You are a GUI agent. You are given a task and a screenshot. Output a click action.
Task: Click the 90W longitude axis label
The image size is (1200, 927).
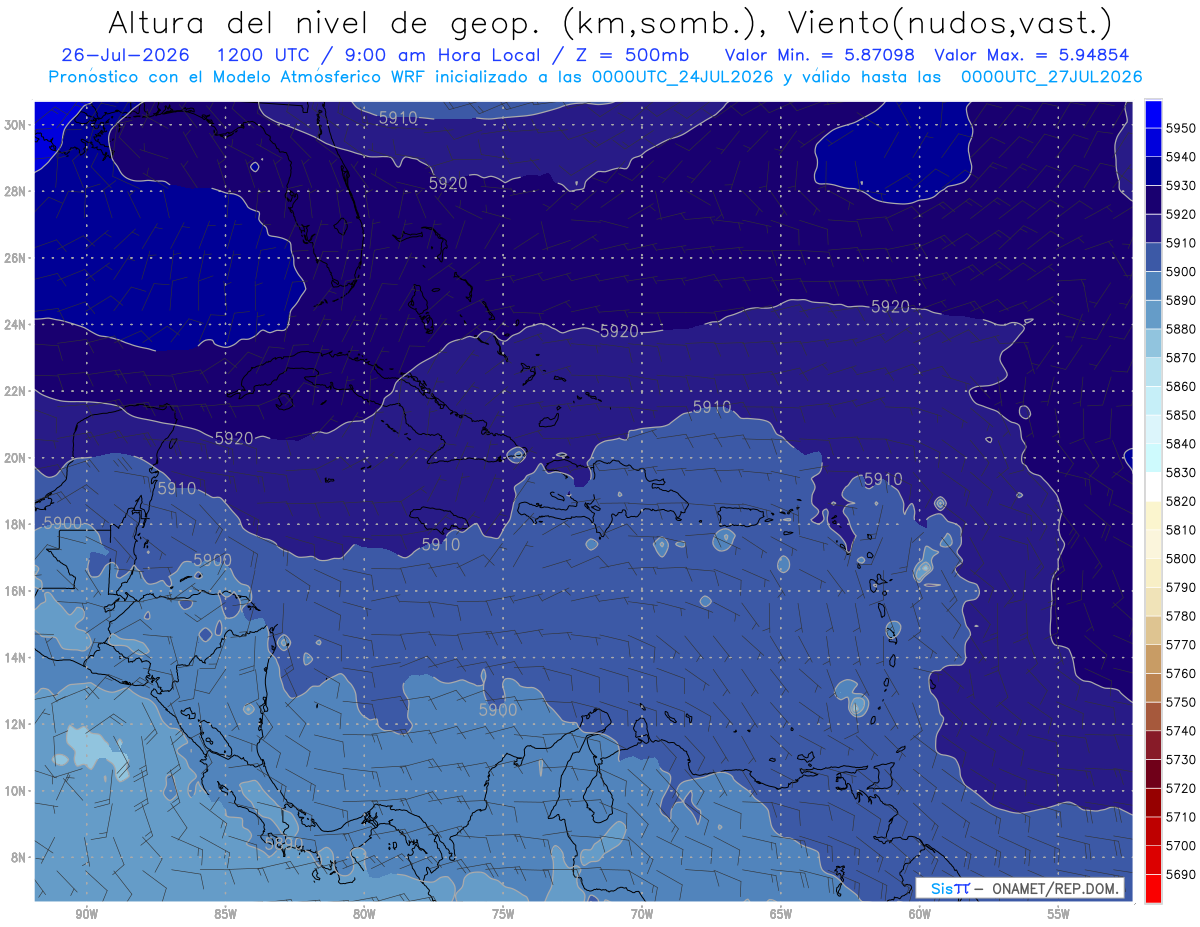click(x=86, y=913)
